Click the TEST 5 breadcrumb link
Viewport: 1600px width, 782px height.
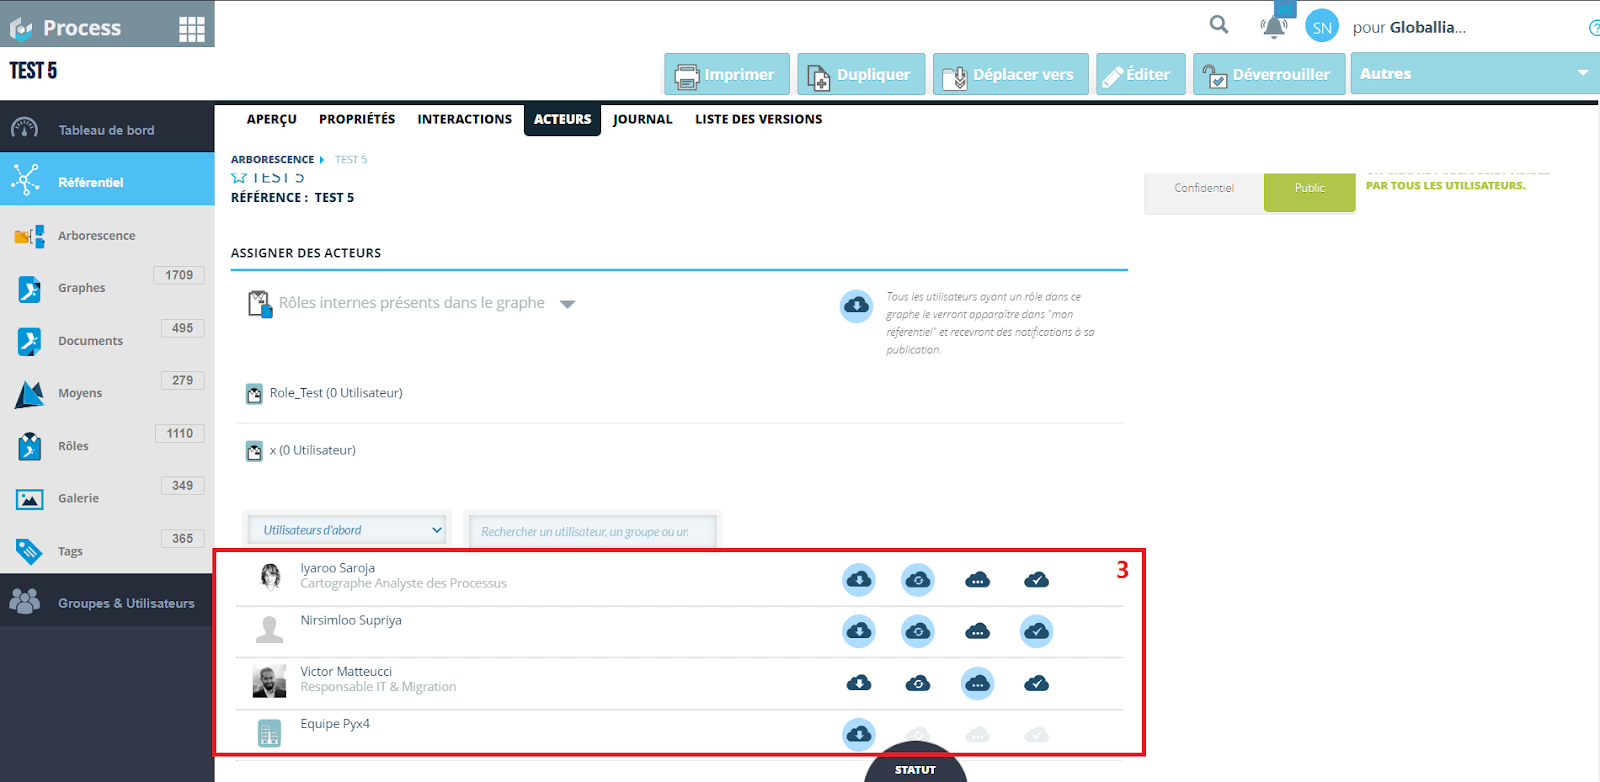pyautogui.click(x=351, y=160)
